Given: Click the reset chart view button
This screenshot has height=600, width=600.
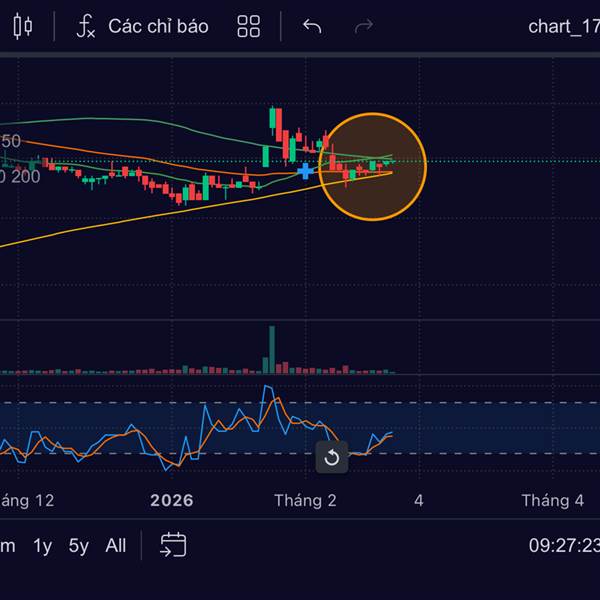Looking at the screenshot, I should click(332, 457).
